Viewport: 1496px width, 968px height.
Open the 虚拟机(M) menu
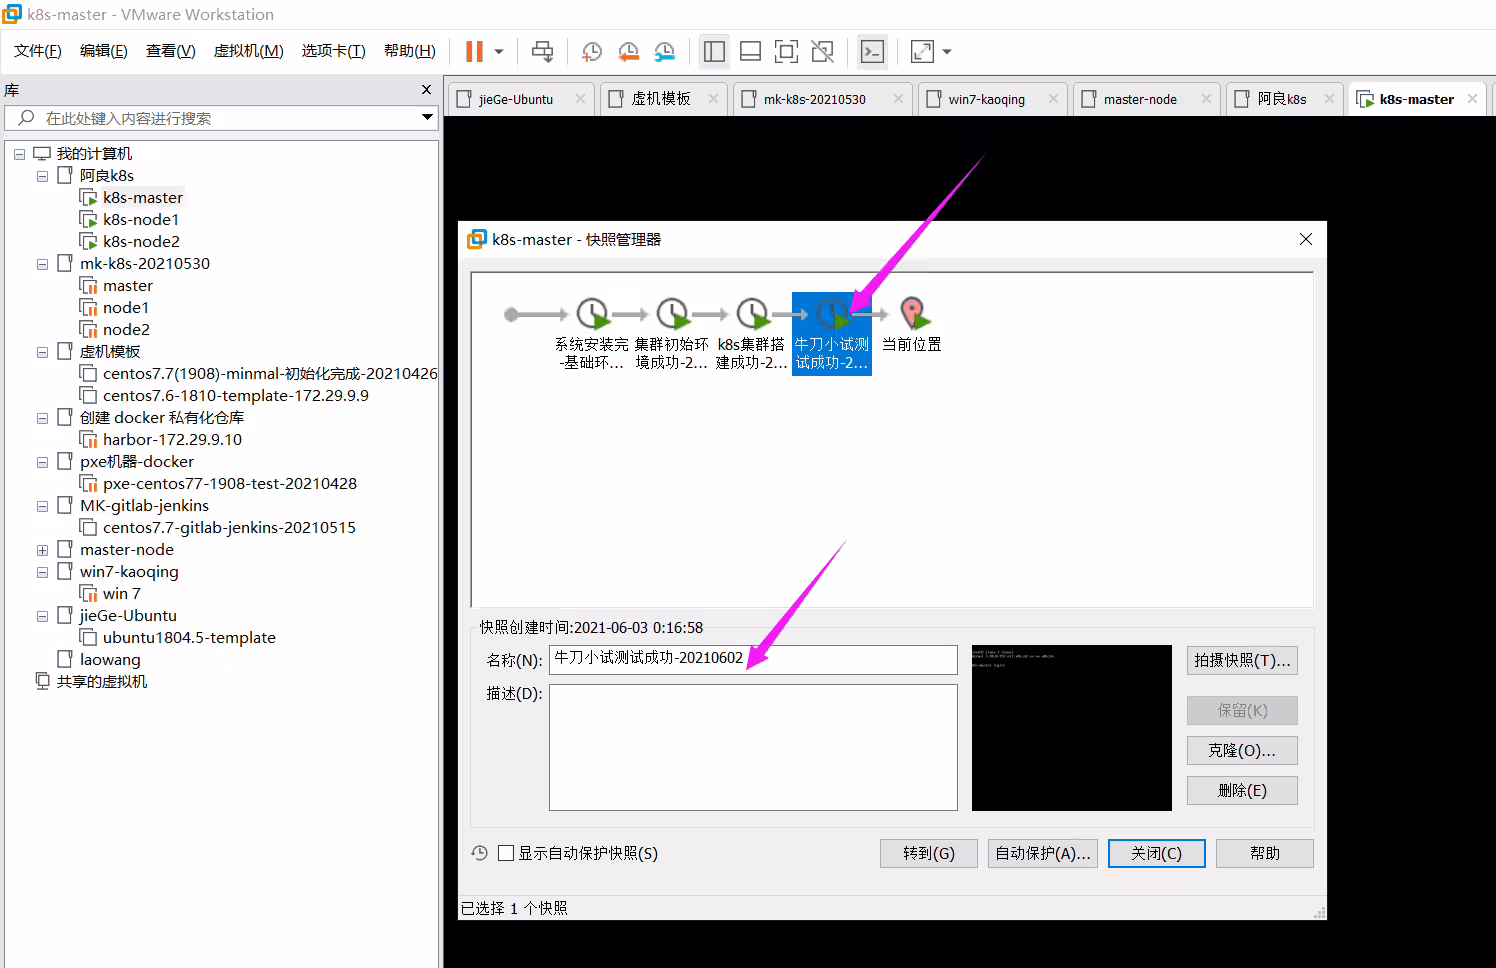(x=248, y=51)
